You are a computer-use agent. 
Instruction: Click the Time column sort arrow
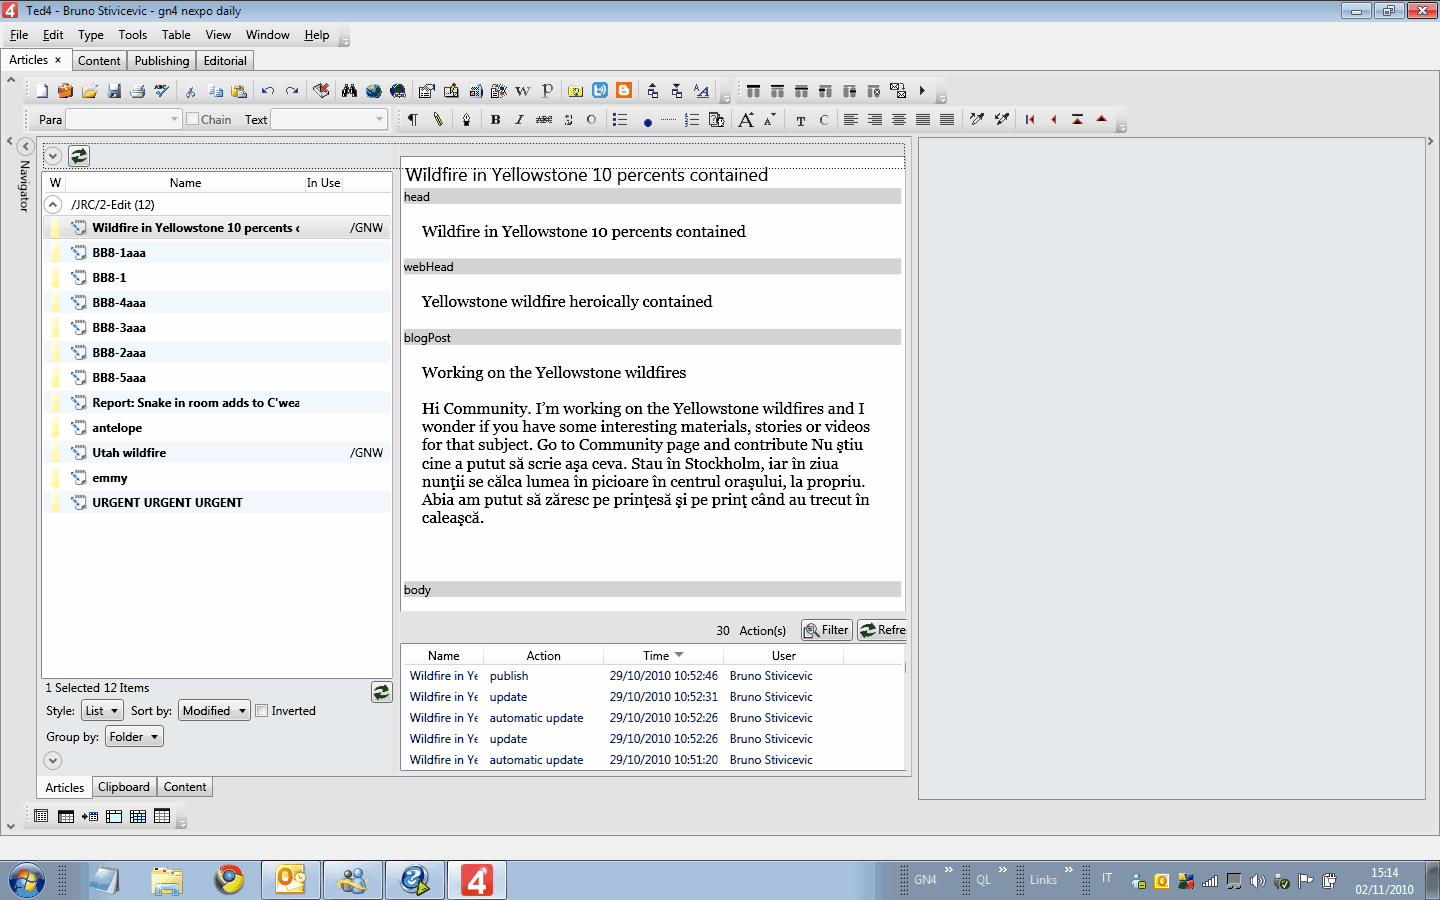click(x=680, y=655)
